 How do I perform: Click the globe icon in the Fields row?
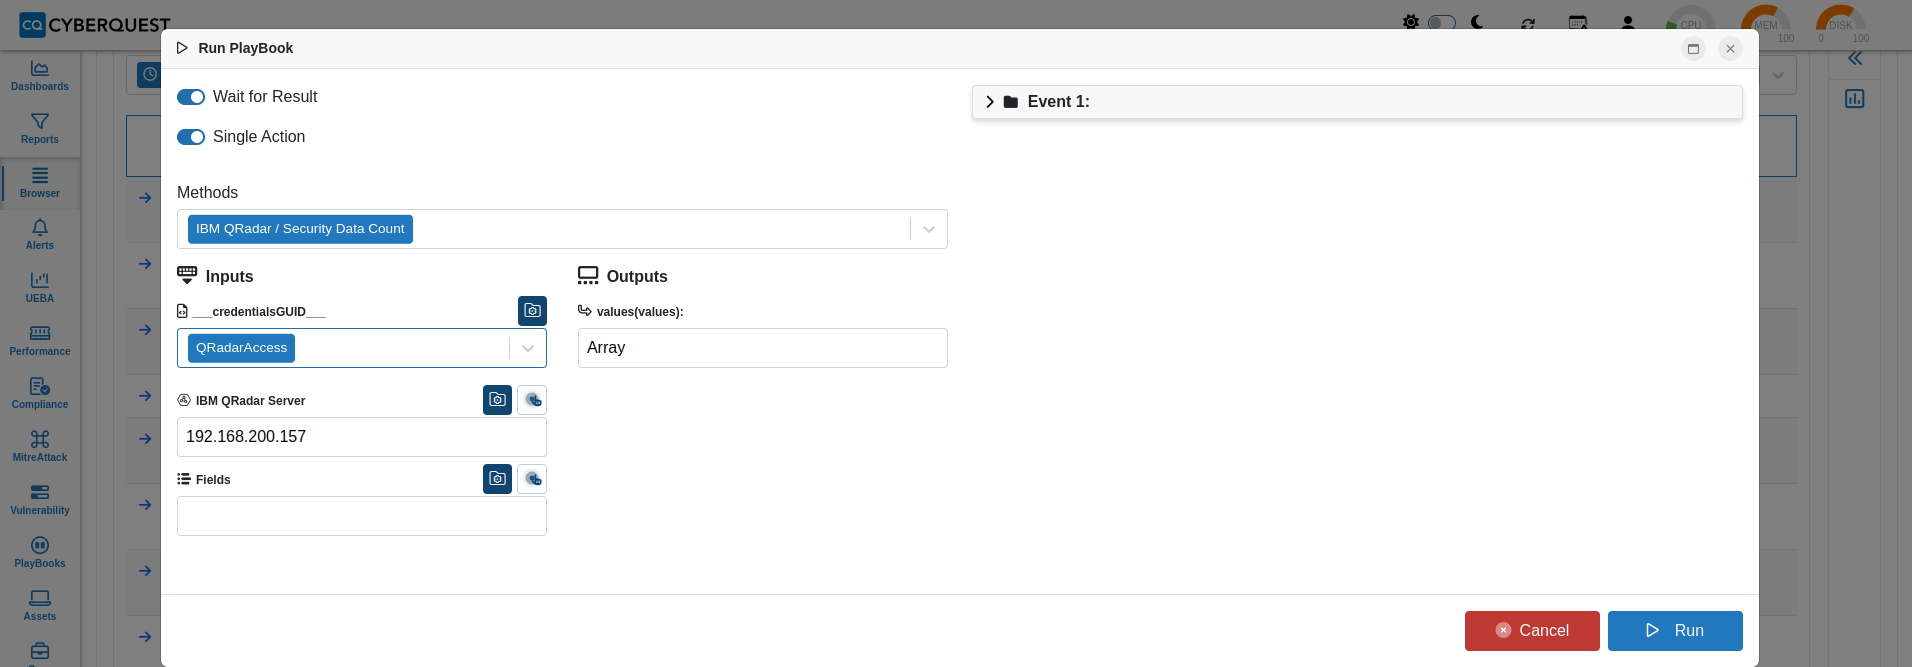point(532,479)
